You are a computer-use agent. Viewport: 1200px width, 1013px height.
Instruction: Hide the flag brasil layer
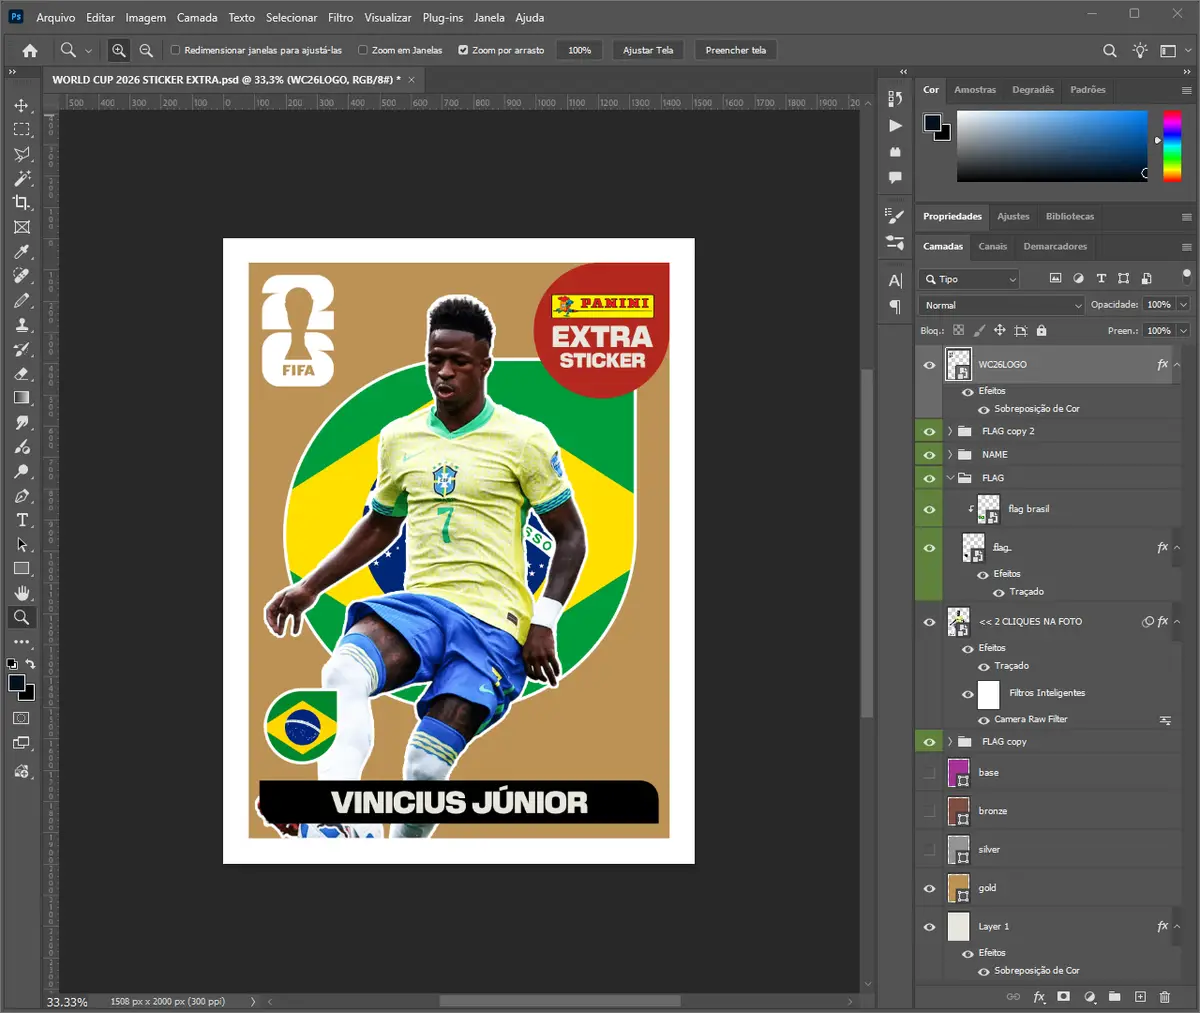(x=929, y=509)
